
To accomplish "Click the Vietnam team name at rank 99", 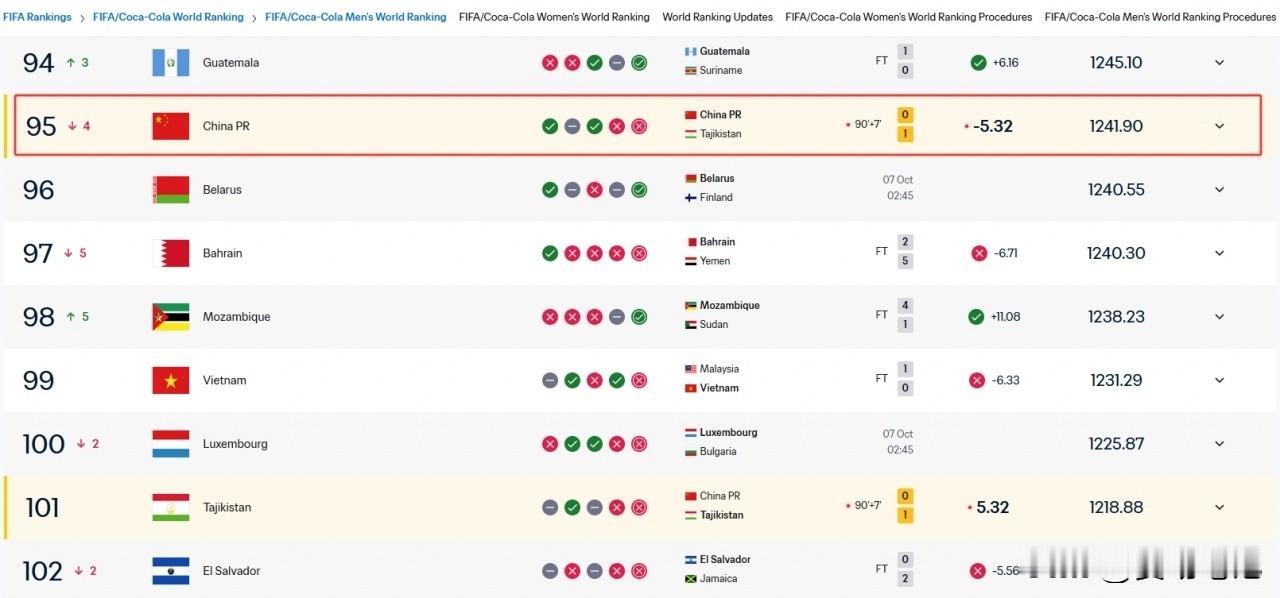I will tap(224, 380).
